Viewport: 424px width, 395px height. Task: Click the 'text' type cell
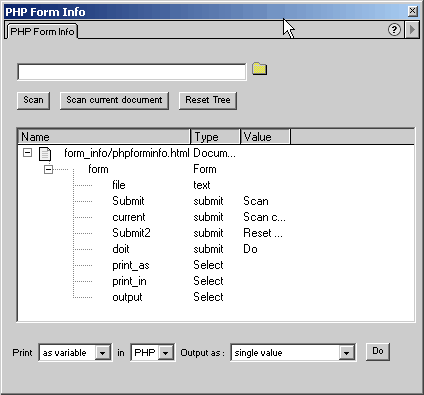pyautogui.click(x=202, y=185)
